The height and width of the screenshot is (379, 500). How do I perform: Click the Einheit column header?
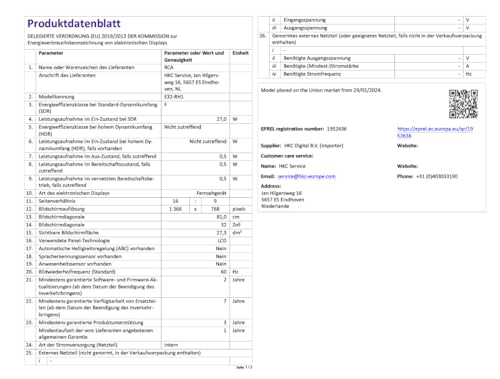coord(240,53)
